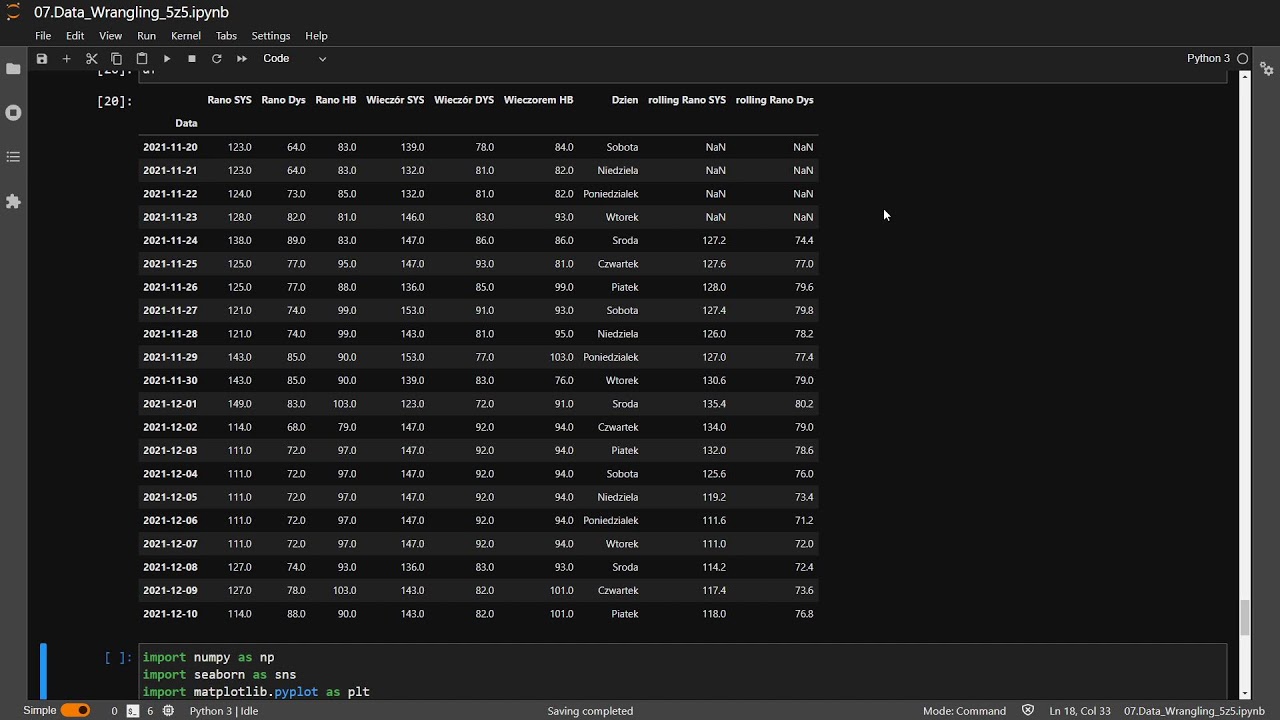The image size is (1280, 720).
Task: Open the property inspector gears icon
Action: tap(1267, 69)
